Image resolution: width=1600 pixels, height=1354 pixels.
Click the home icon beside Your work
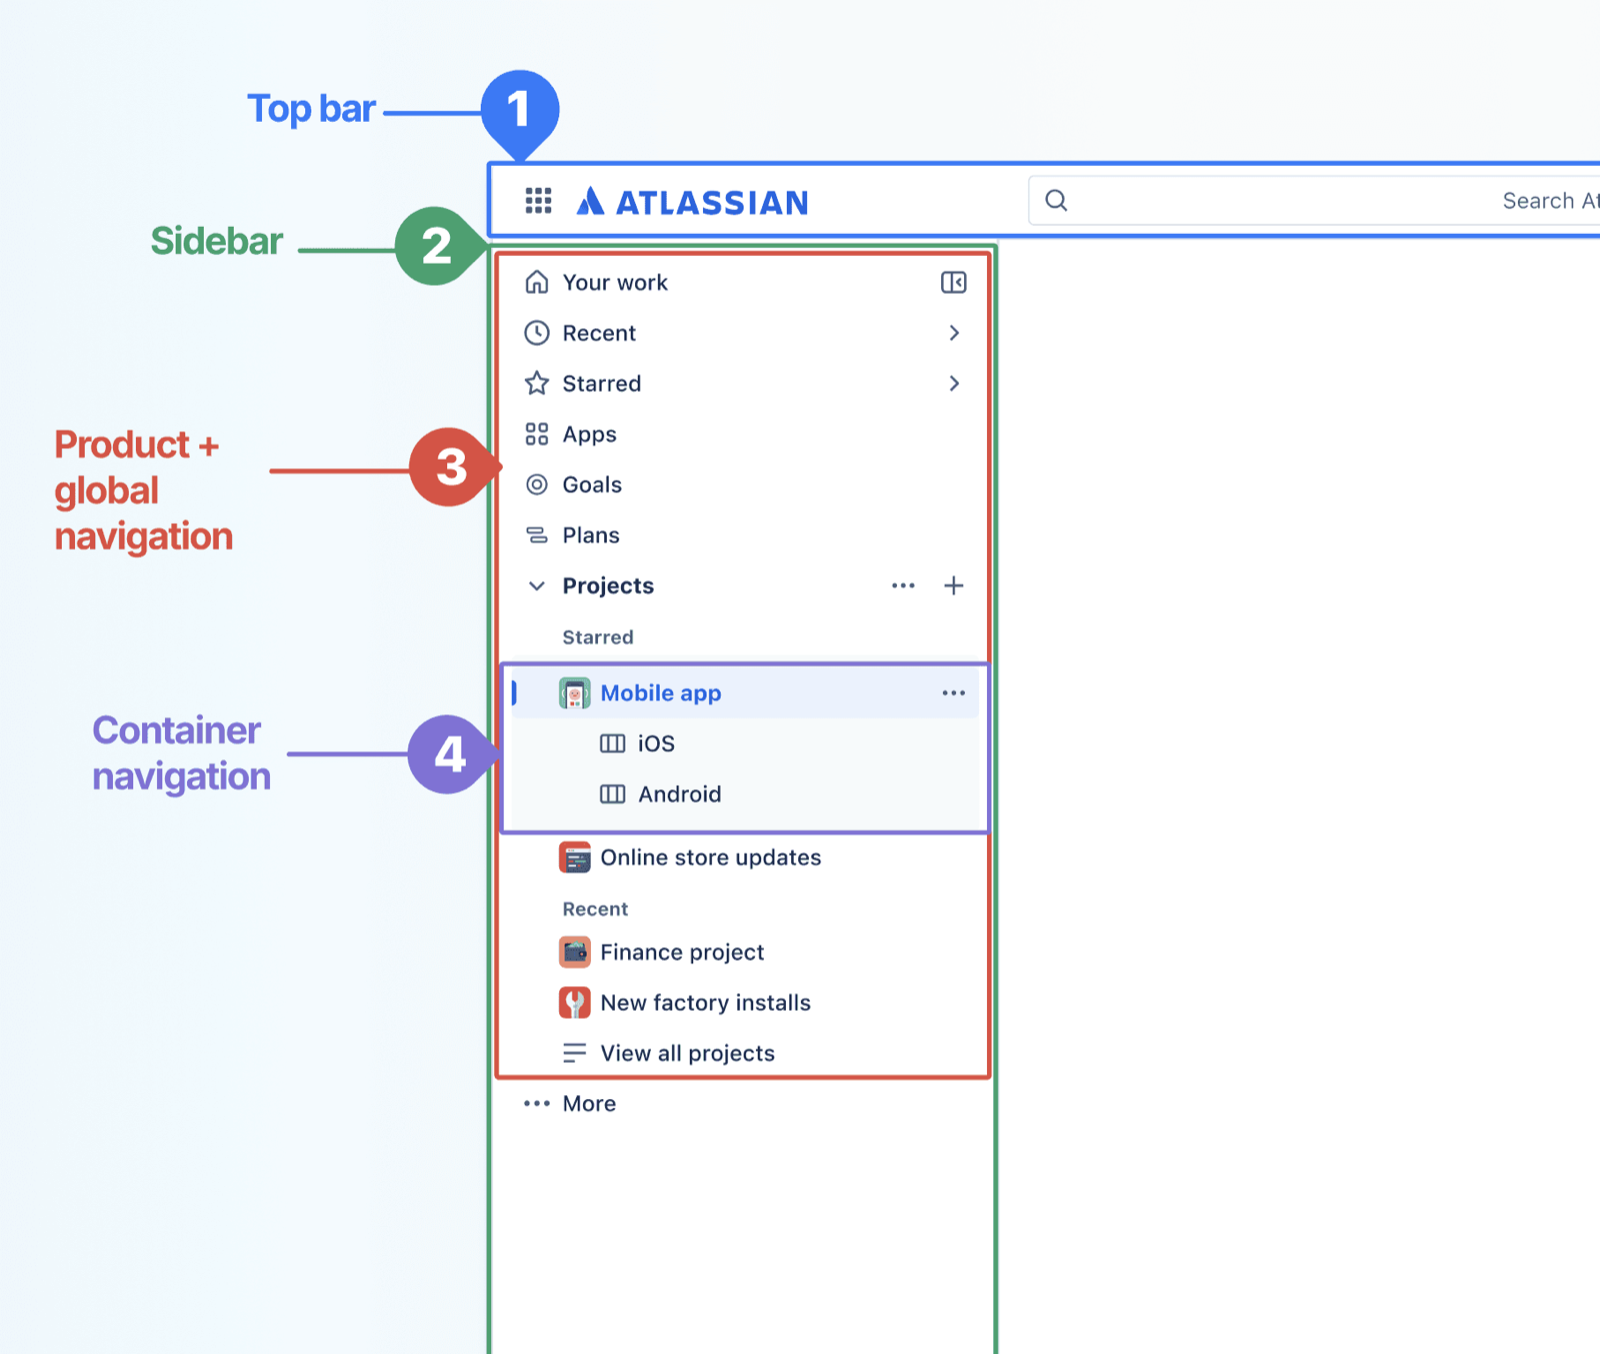(537, 283)
